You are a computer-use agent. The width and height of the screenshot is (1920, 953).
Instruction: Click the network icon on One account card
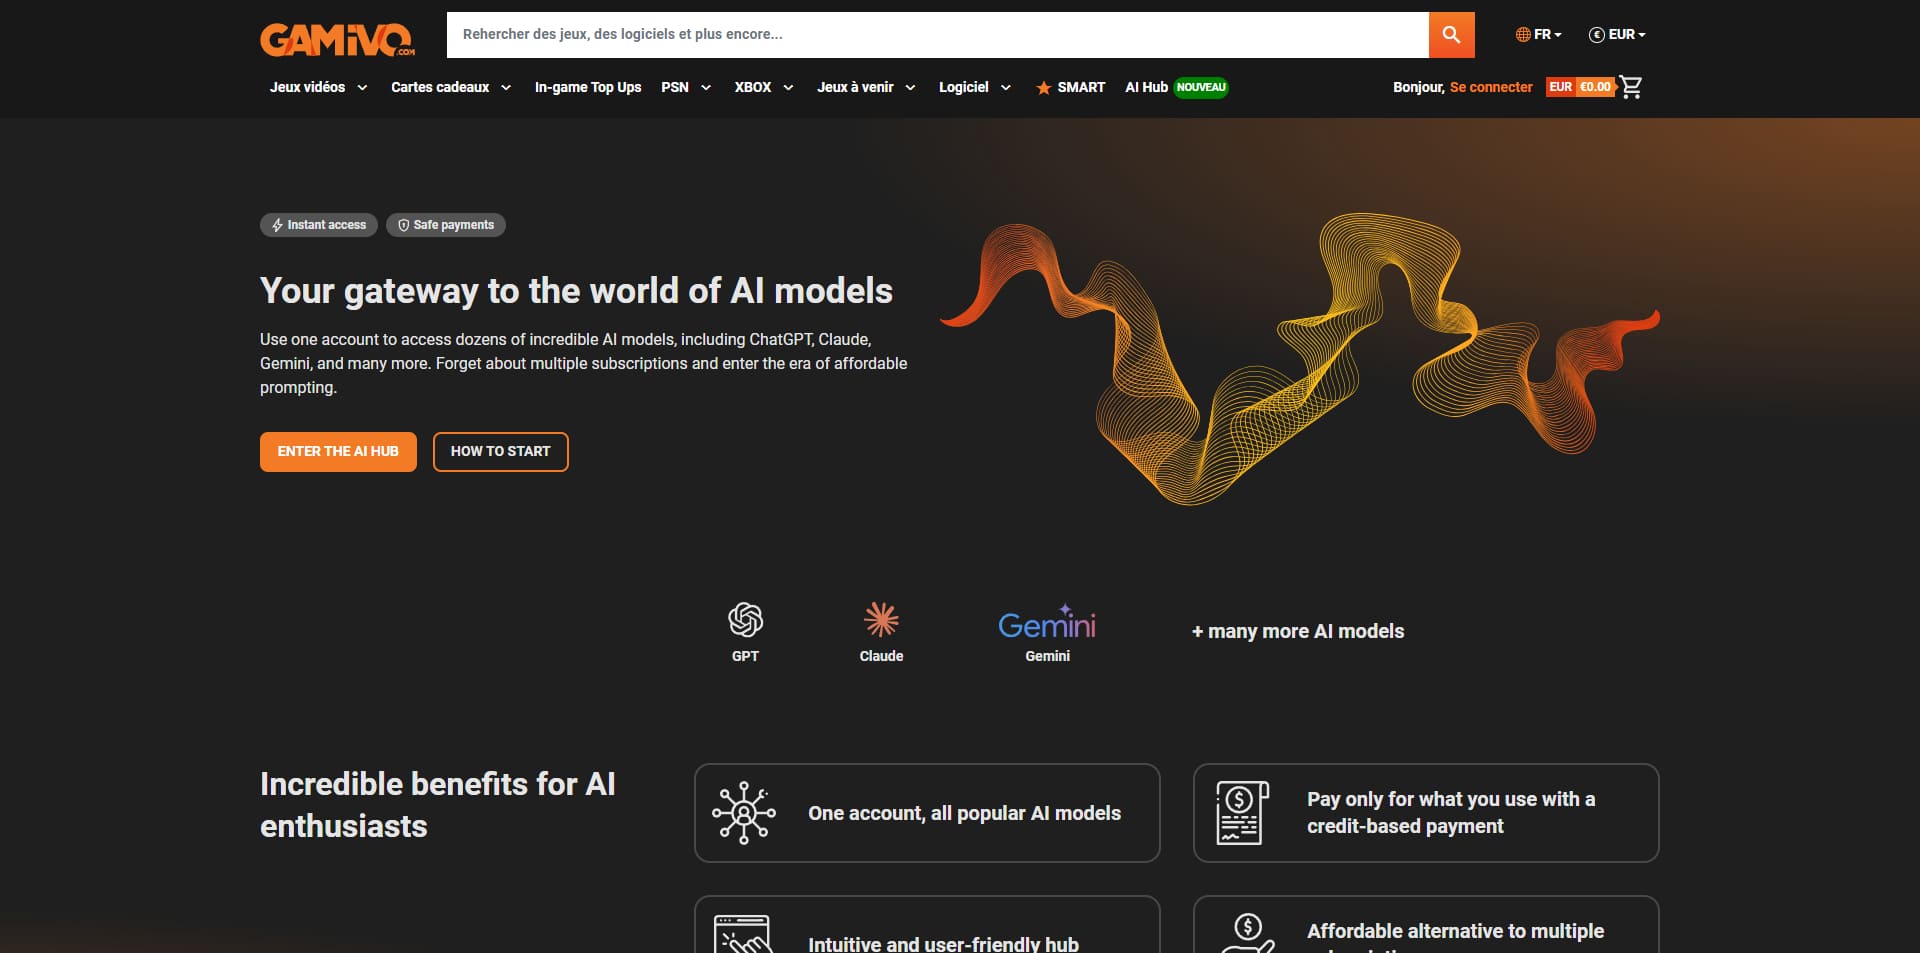click(x=744, y=813)
